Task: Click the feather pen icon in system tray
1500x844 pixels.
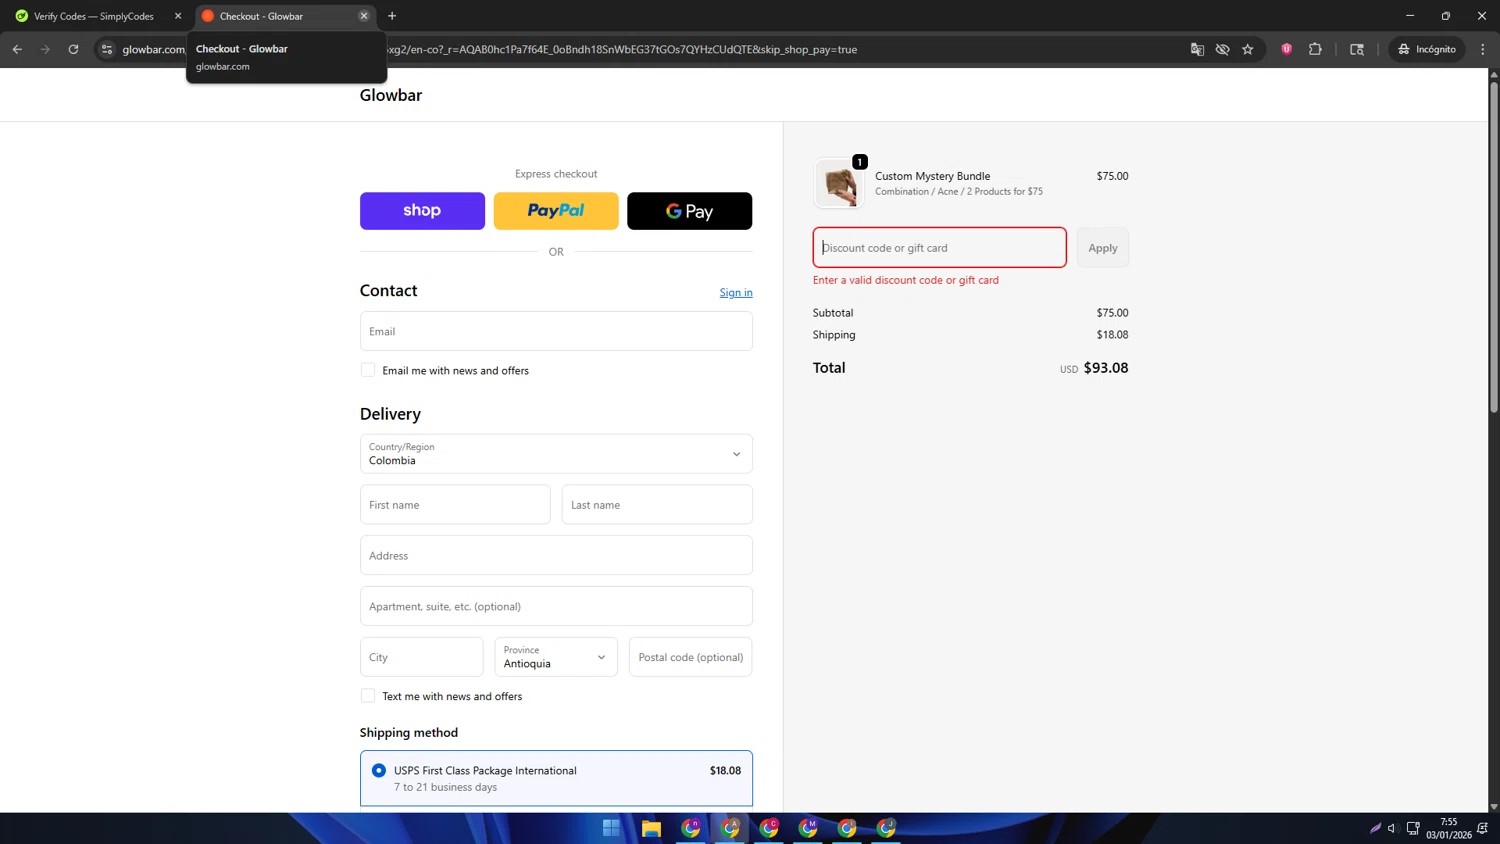Action: point(1375,828)
